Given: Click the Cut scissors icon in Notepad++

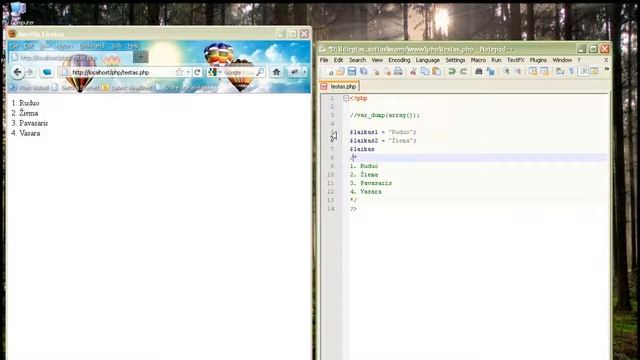Looking at the screenshot, I should (x=413, y=72).
